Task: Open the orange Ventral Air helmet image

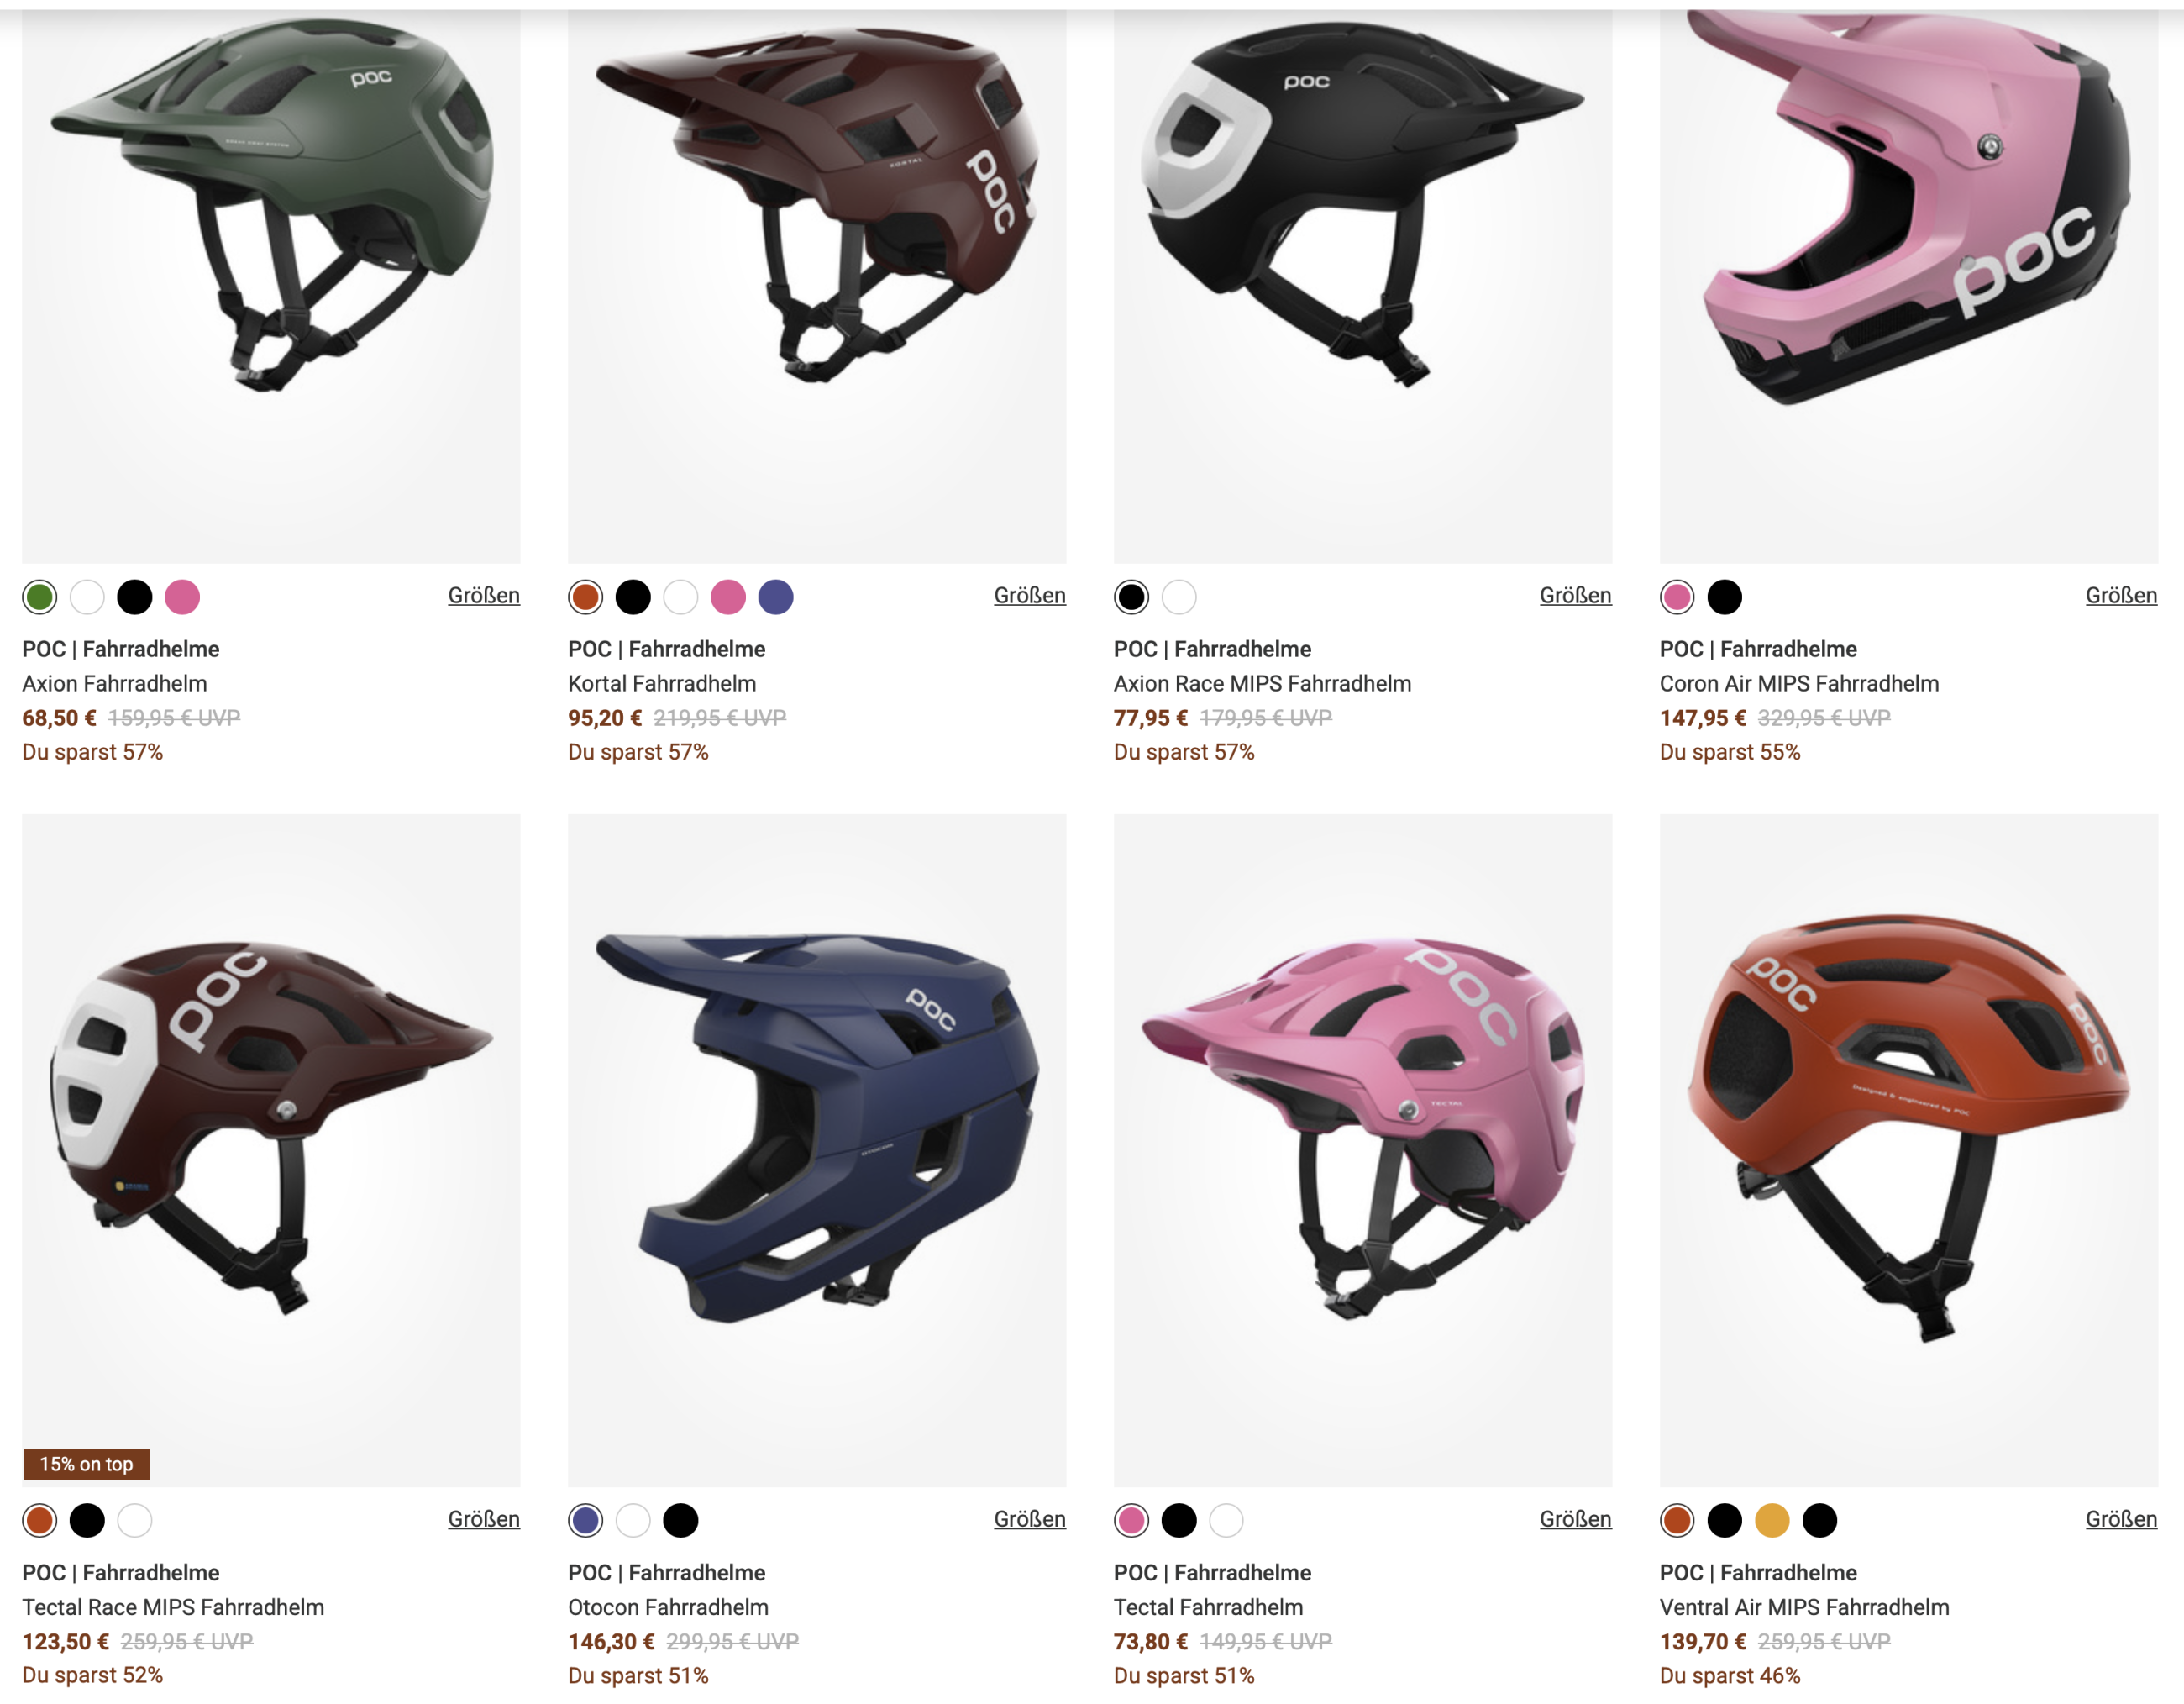Action: tap(1909, 1150)
